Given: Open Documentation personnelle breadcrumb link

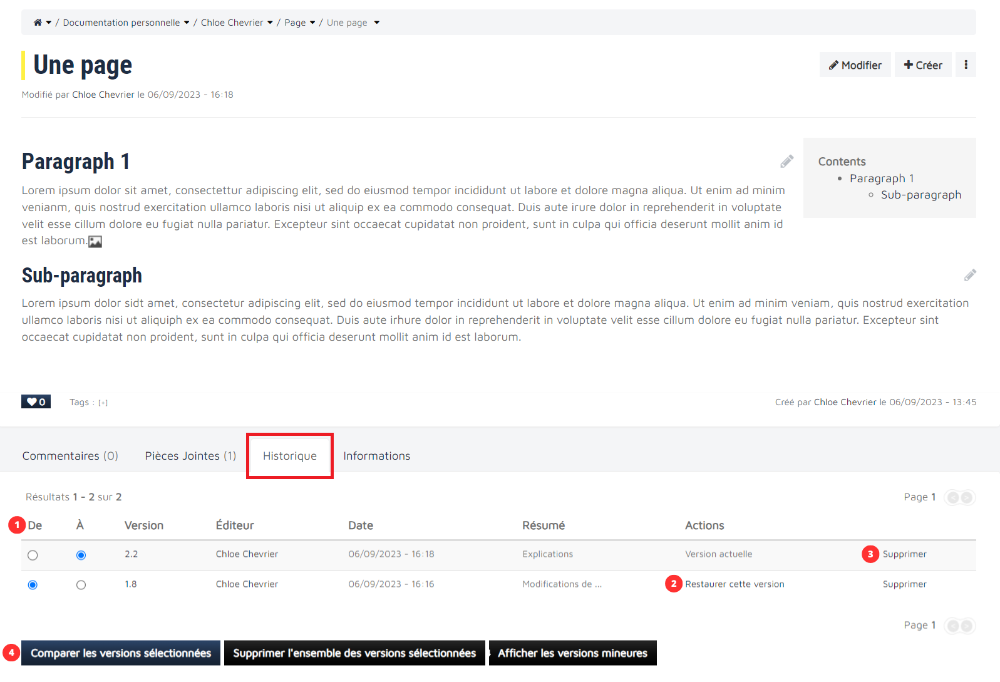Looking at the screenshot, I should pyautogui.click(x=121, y=22).
